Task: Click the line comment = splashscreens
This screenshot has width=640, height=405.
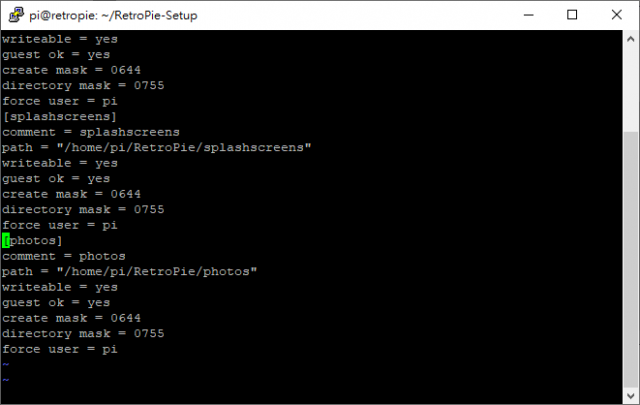Action: tap(91, 132)
